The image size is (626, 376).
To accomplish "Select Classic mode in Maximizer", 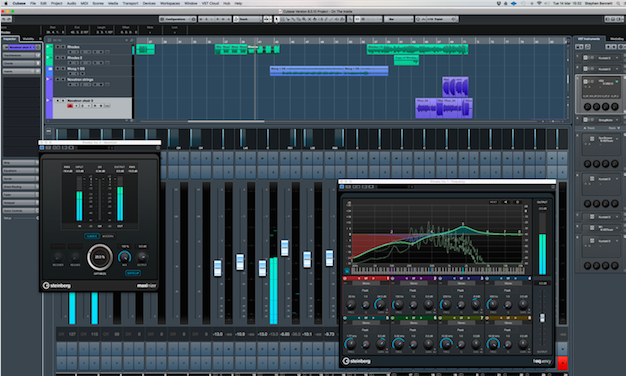I will pyautogui.click(x=92, y=236).
